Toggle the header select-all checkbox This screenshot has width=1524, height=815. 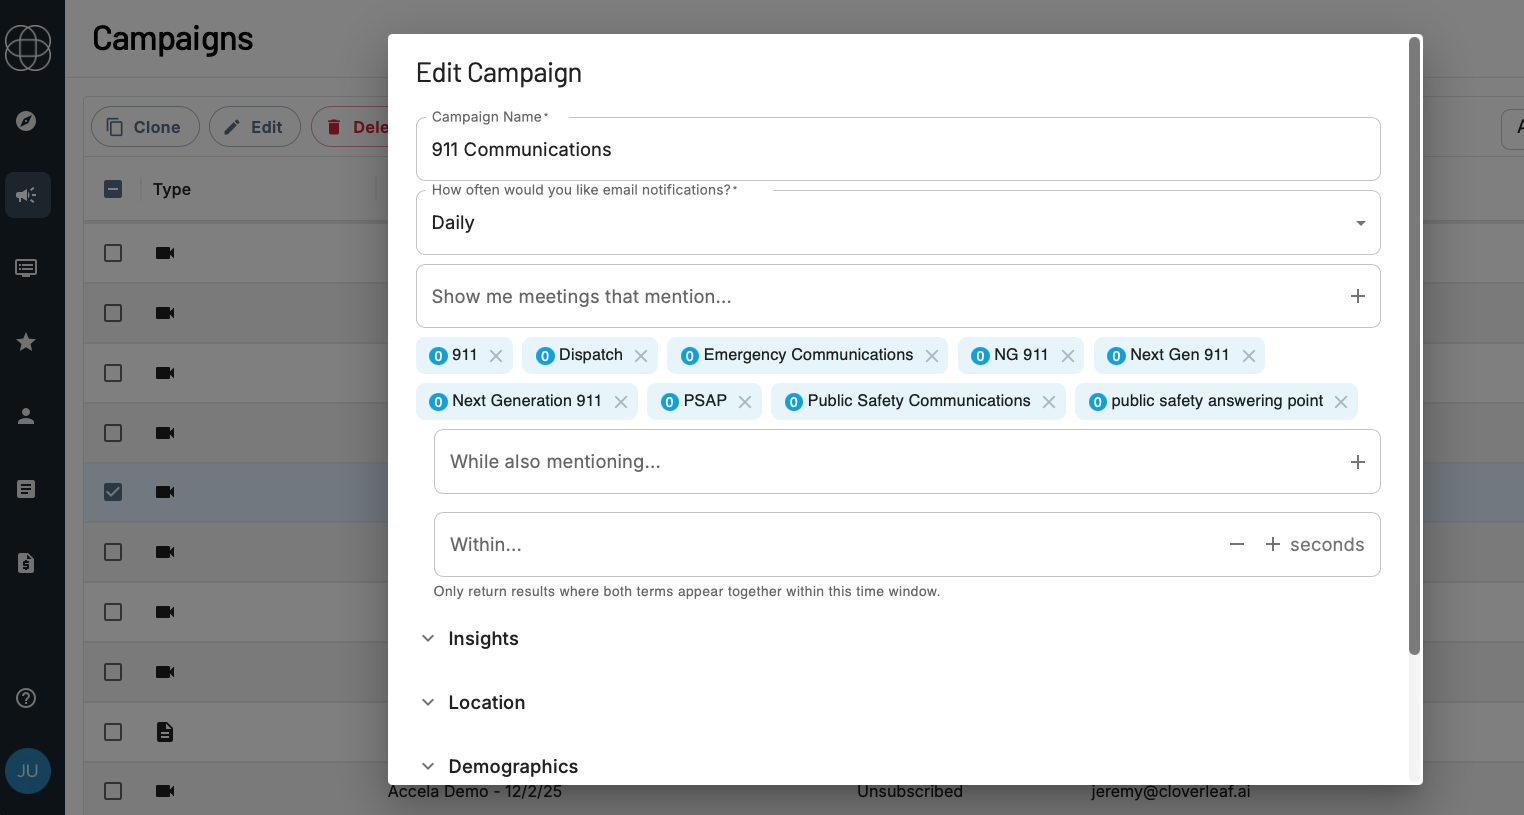(113, 189)
